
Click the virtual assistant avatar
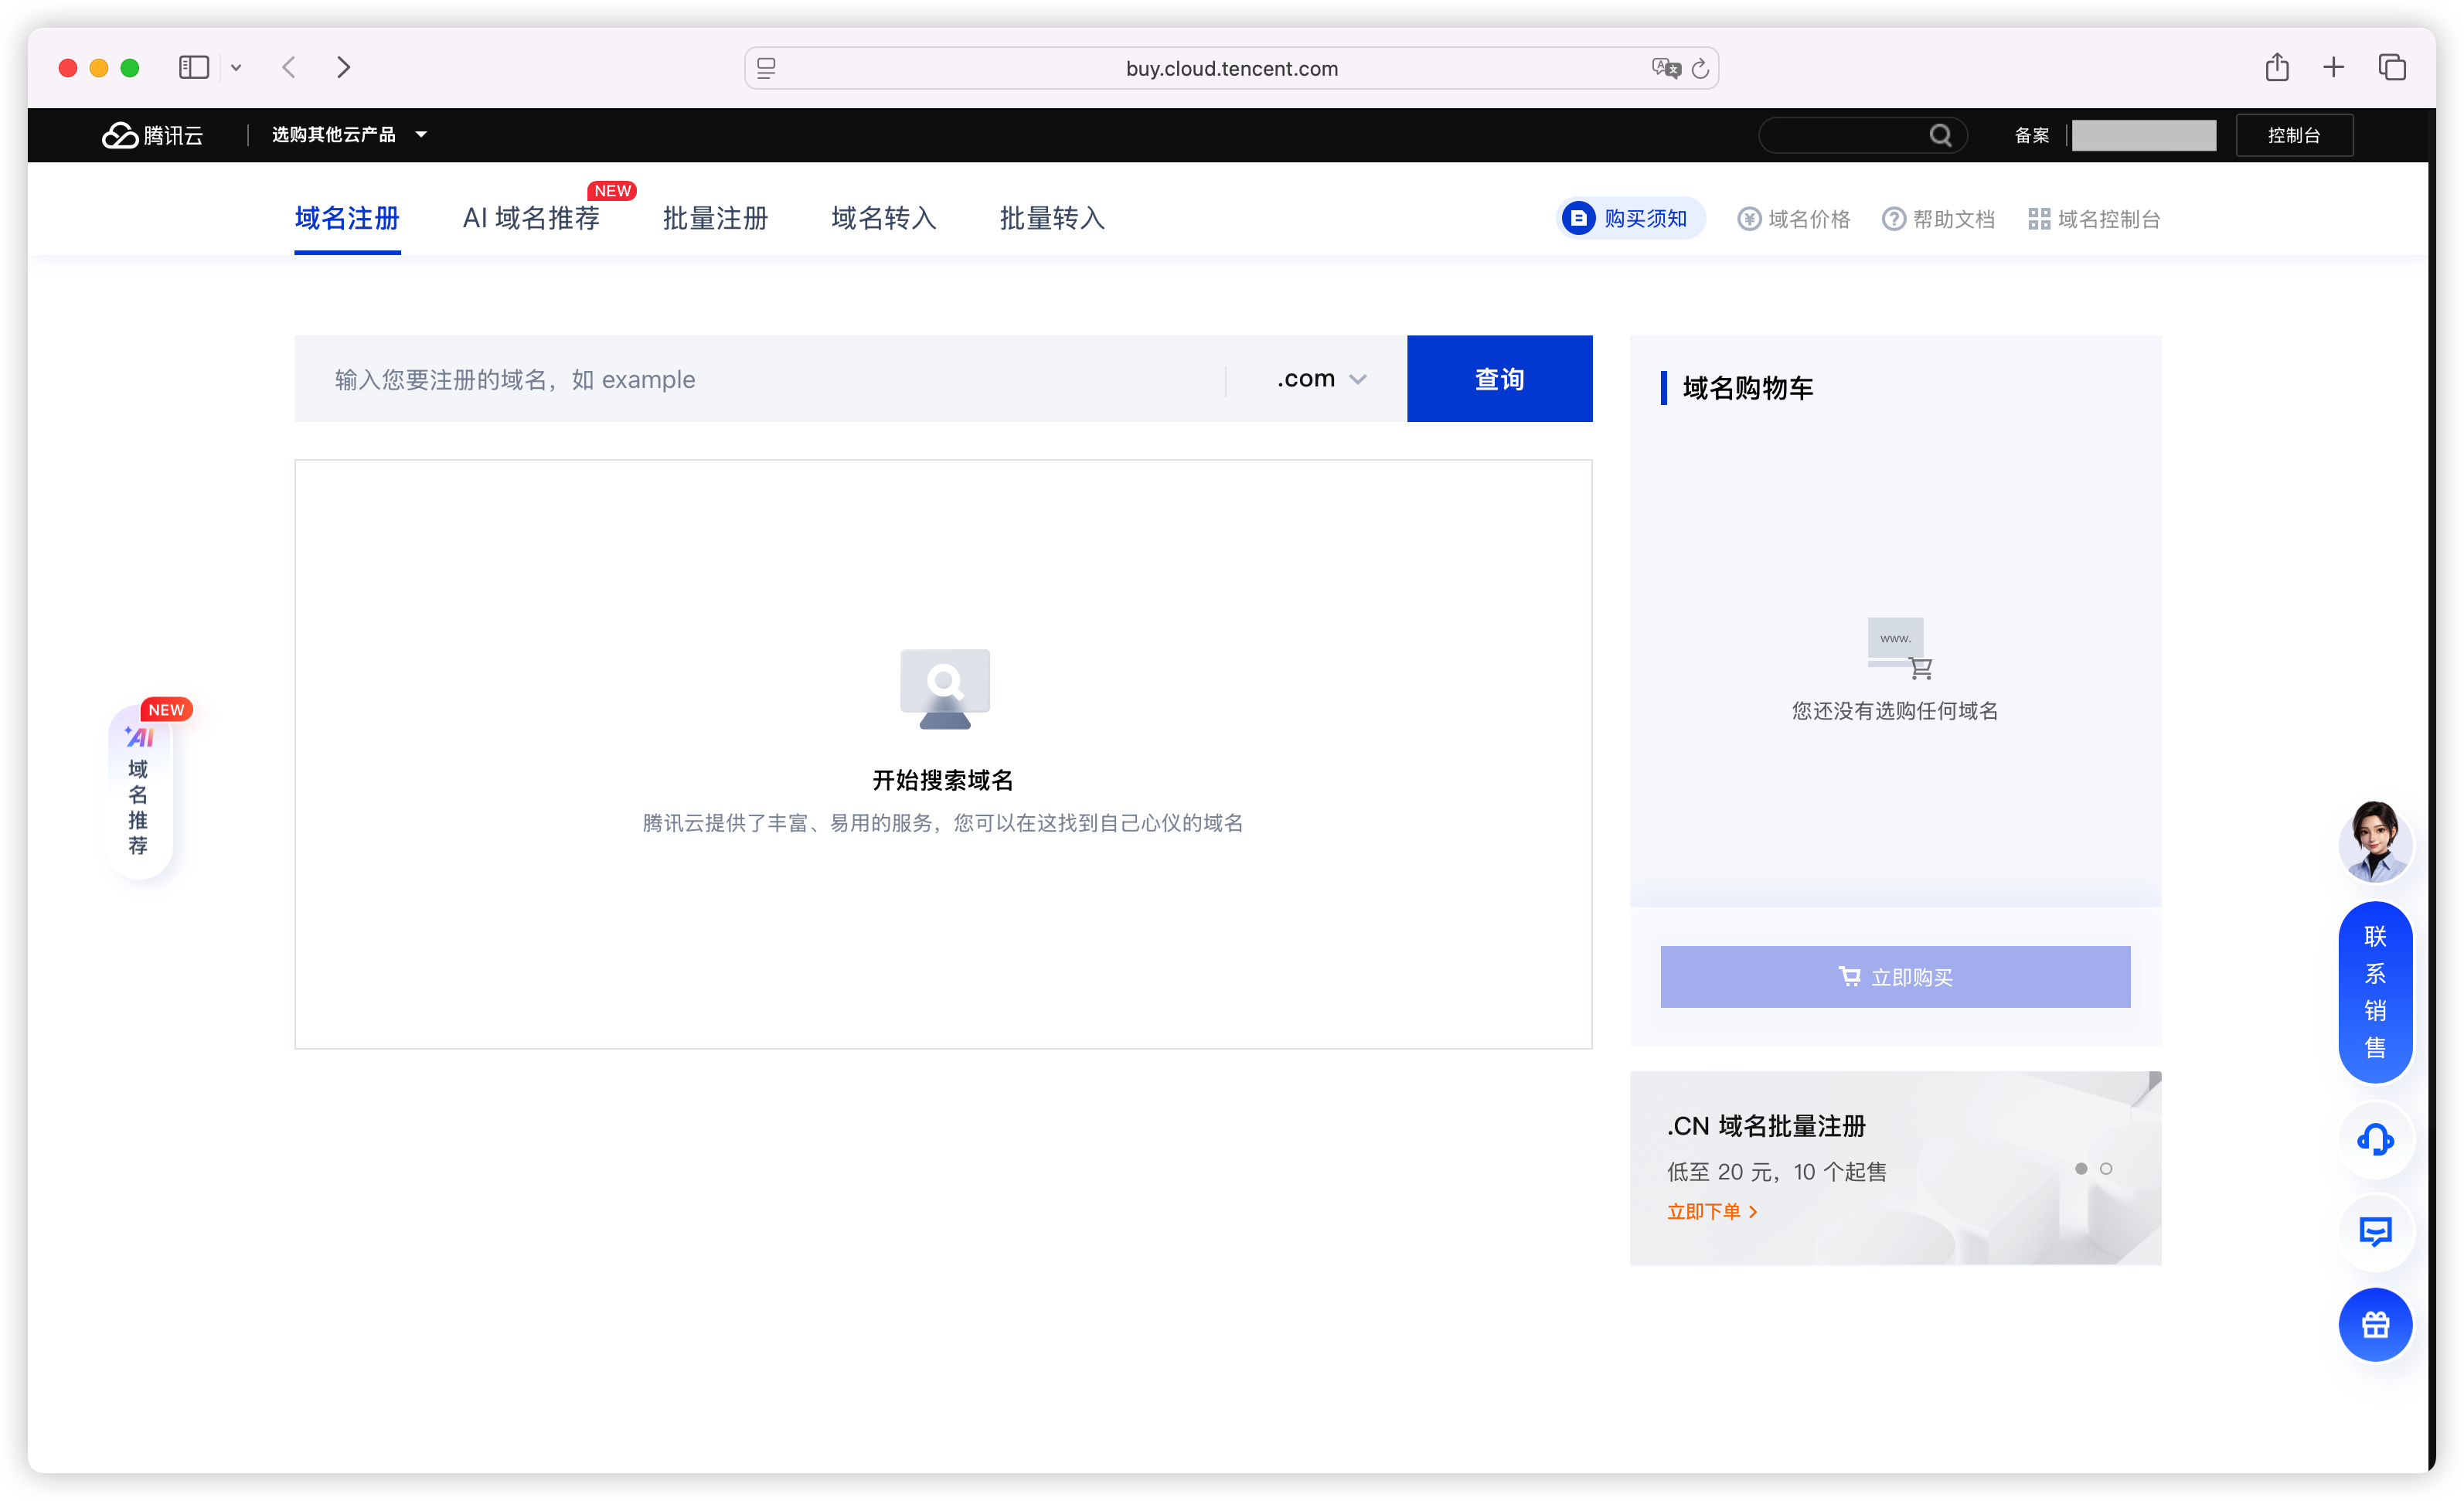(2375, 841)
